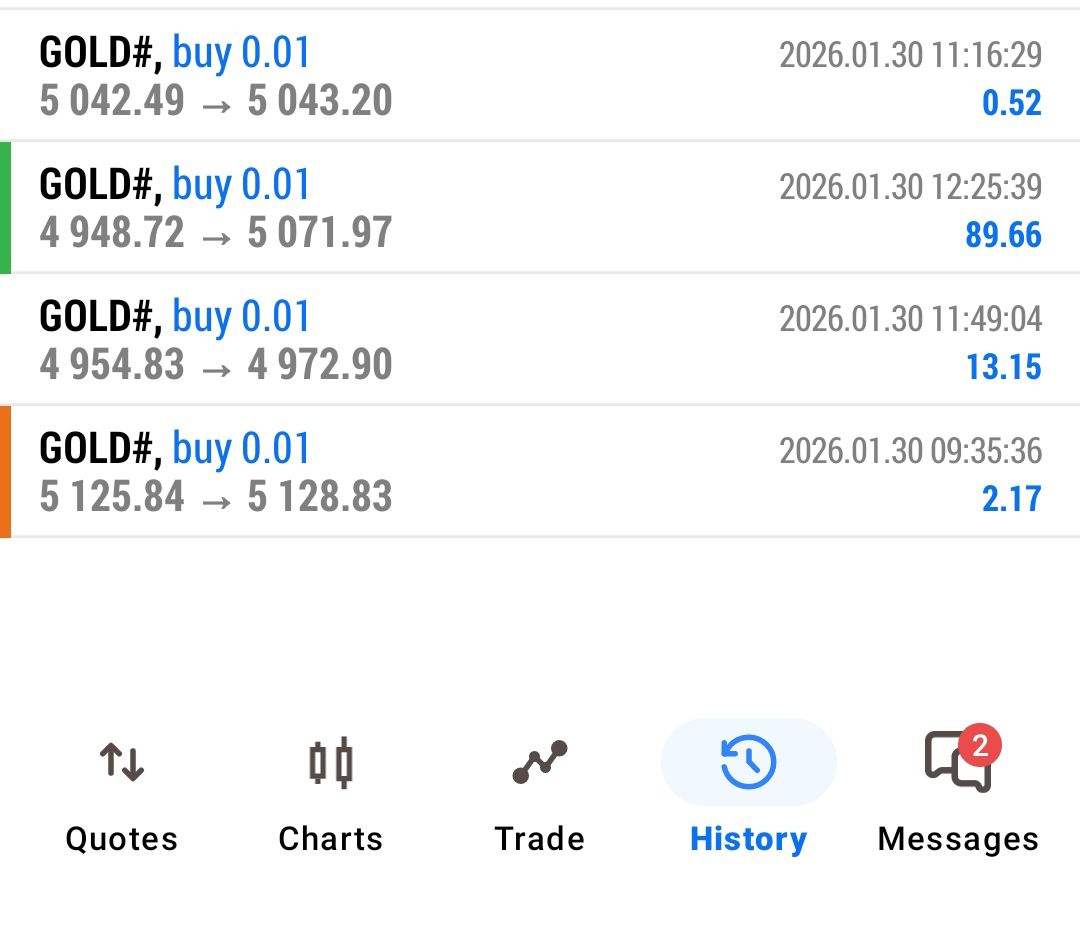Switch to the Quotes tab label
The image size is (1080, 935).
pyautogui.click(x=121, y=839)
